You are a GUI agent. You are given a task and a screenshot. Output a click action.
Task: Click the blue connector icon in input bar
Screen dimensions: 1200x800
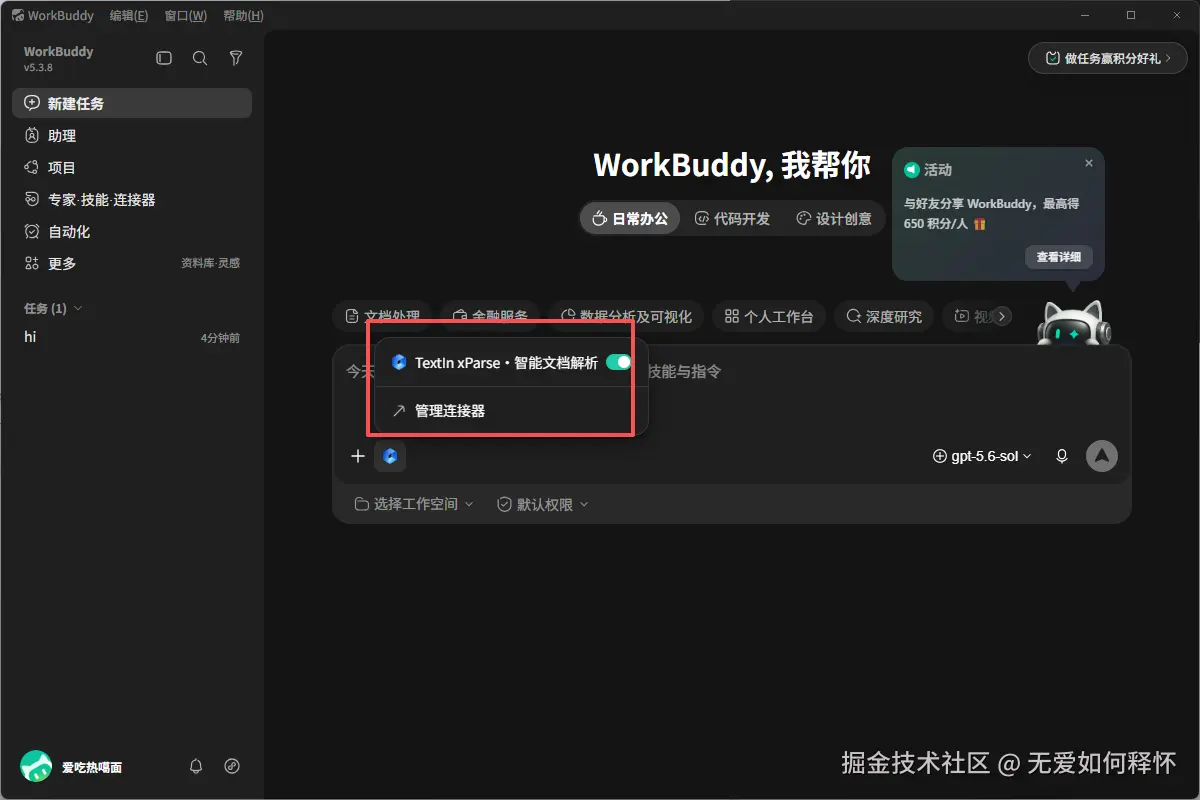pos(390,456)
